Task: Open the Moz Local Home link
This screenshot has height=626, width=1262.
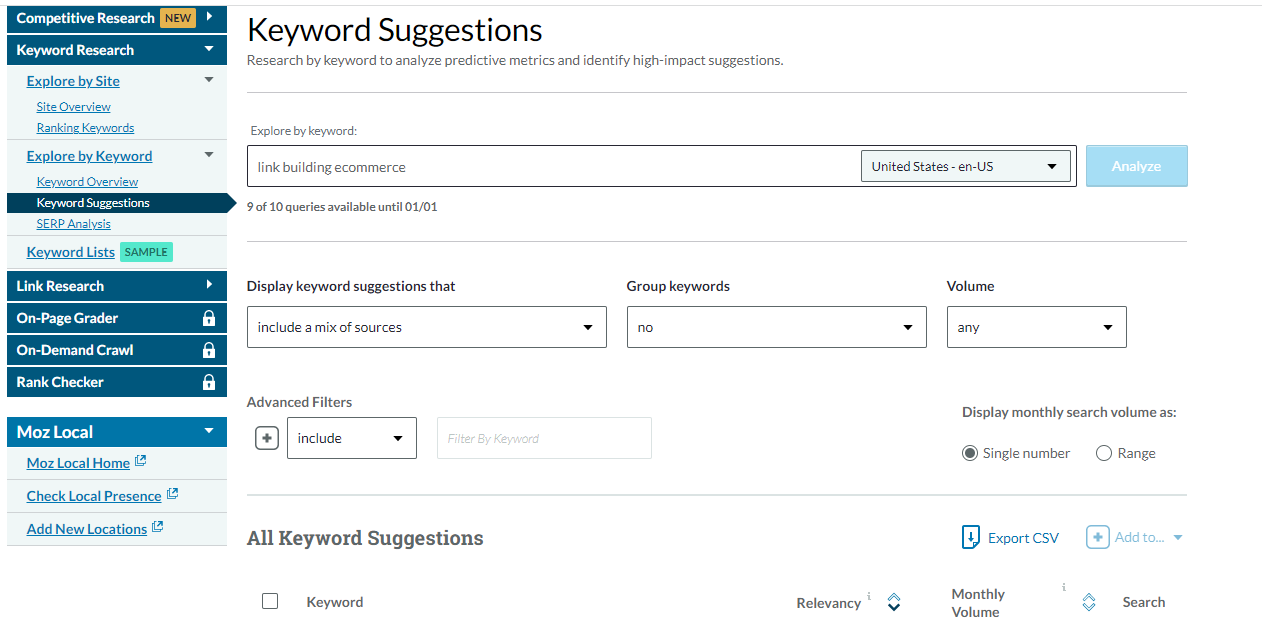Action: 78,463
